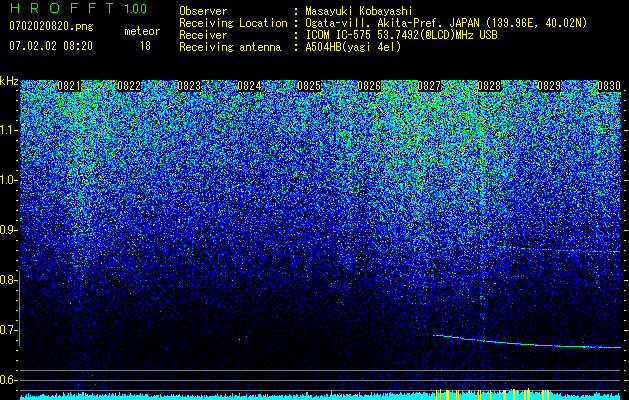Screen dimensions: 629x400
Task: Click the 0.6 frequency axis label
Action: pyautogui.click(x=8, y=380)
